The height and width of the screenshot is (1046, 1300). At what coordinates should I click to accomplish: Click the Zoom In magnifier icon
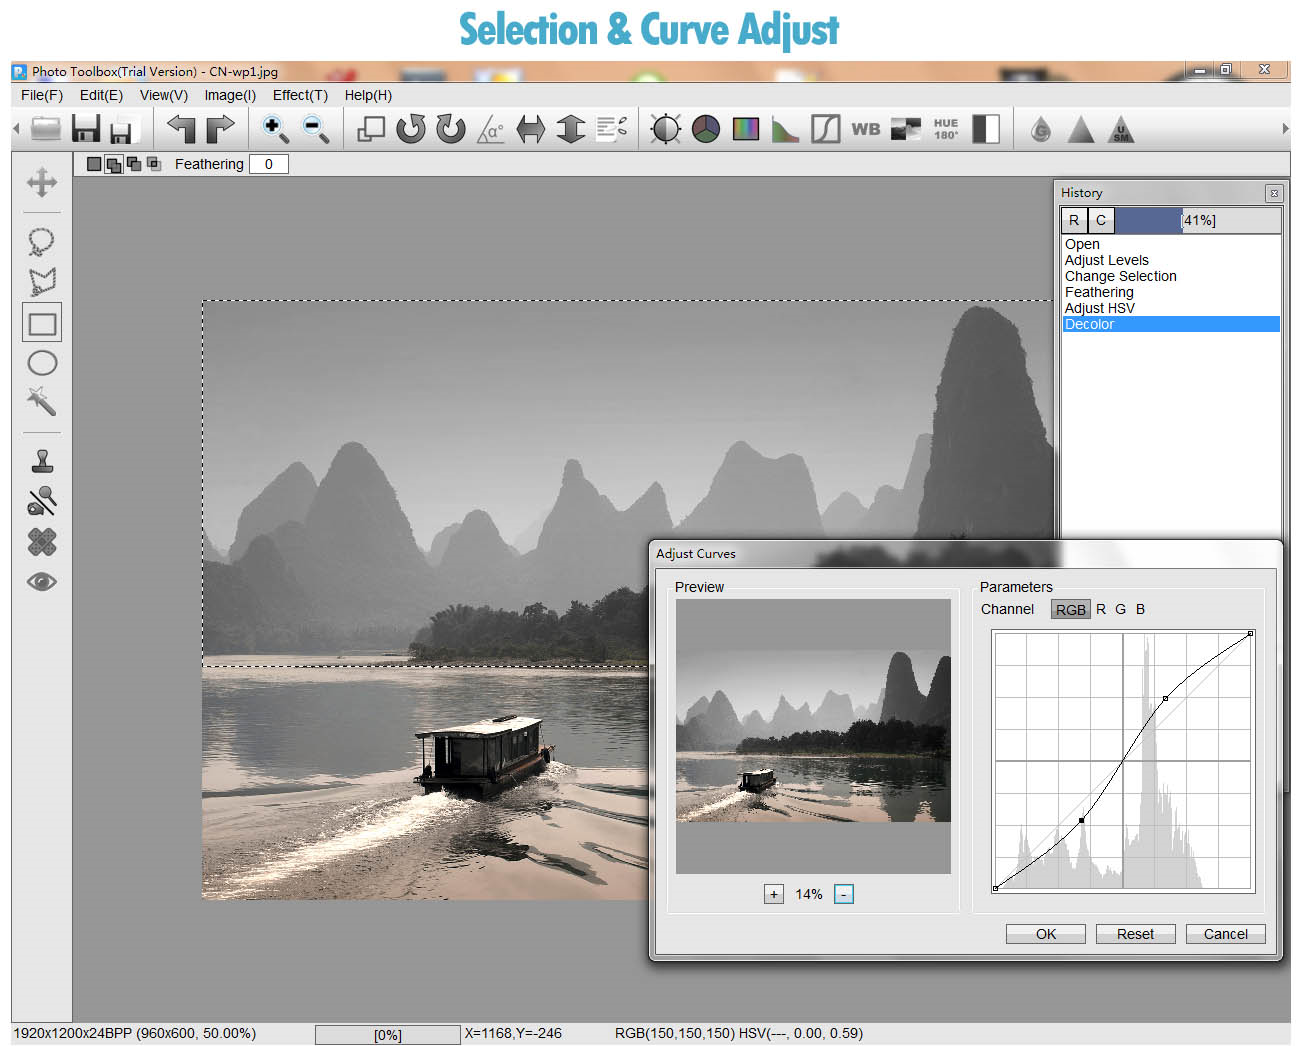point(275,129)
